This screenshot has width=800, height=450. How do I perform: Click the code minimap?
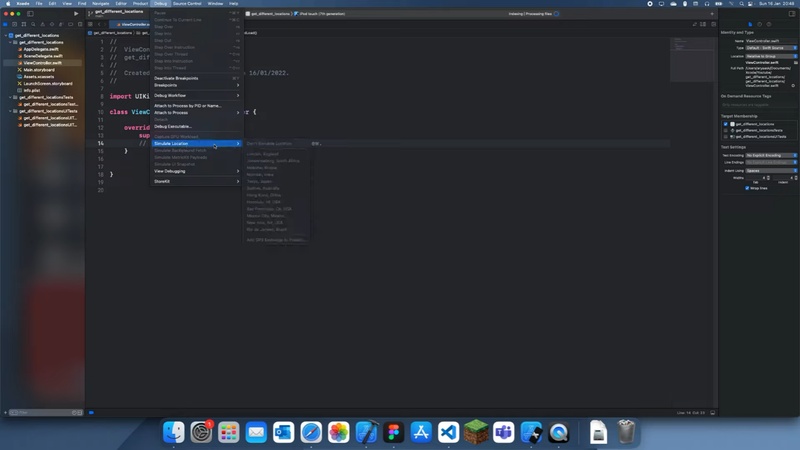(692, 59)
